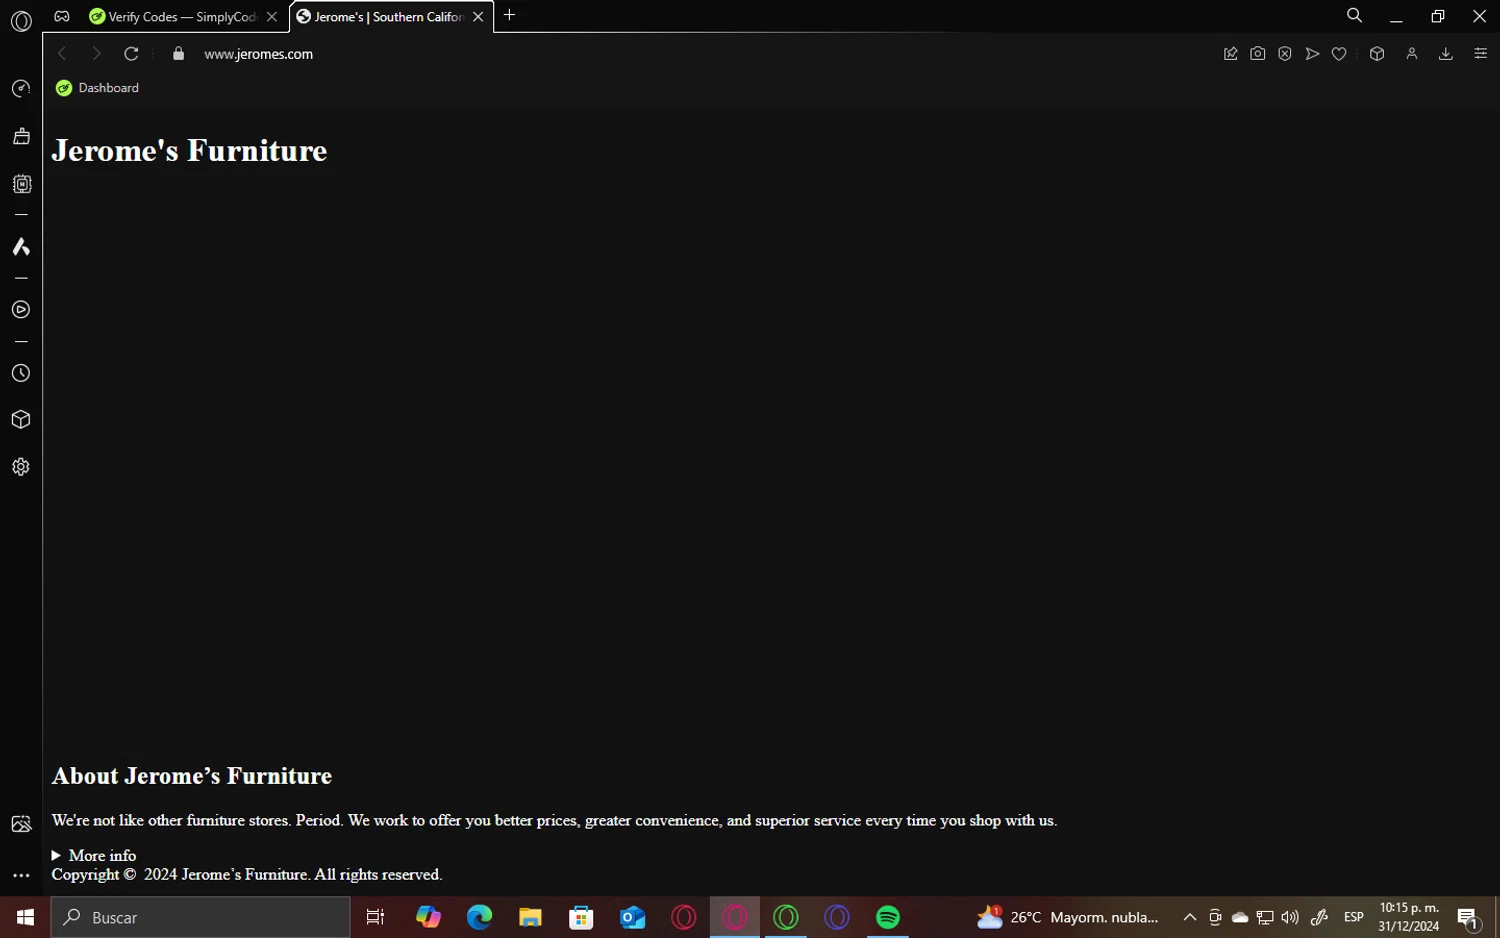
Task: Show hidden system tray icons chevron
Action: [x=1190, y=917]
